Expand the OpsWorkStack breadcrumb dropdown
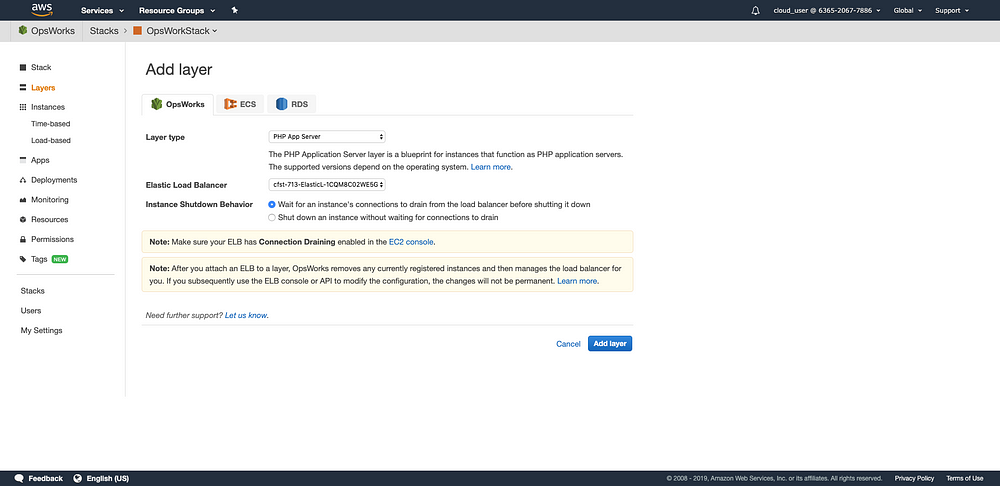1000x486 pixels. tap(182, 31)
